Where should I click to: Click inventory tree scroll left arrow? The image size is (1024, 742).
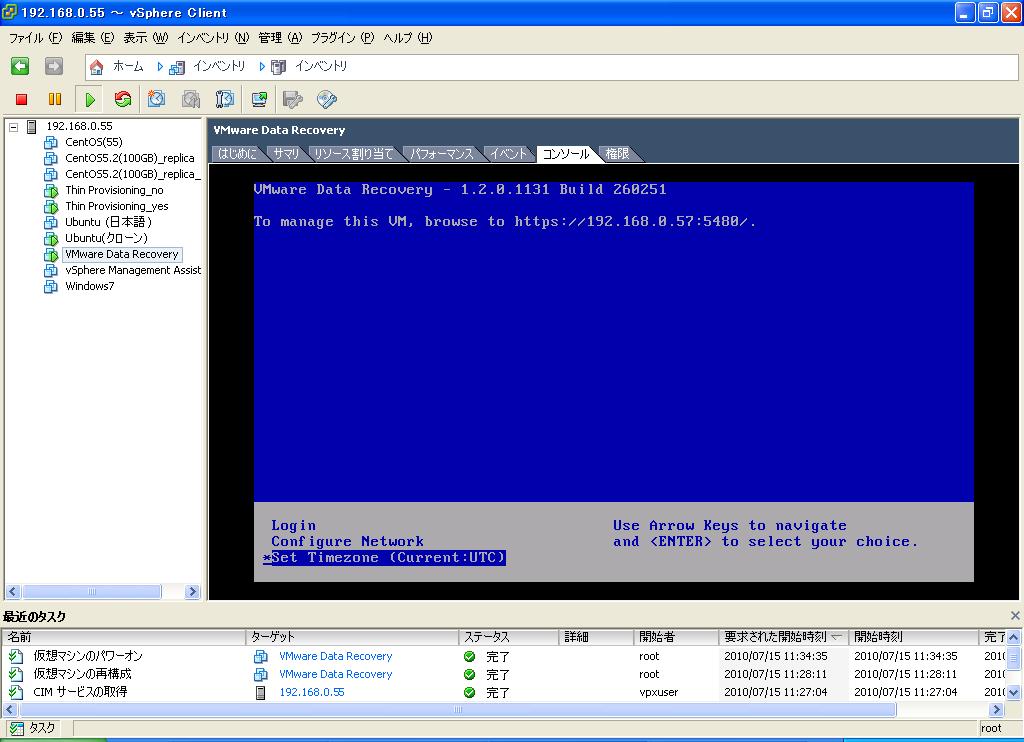click(12, 592)
